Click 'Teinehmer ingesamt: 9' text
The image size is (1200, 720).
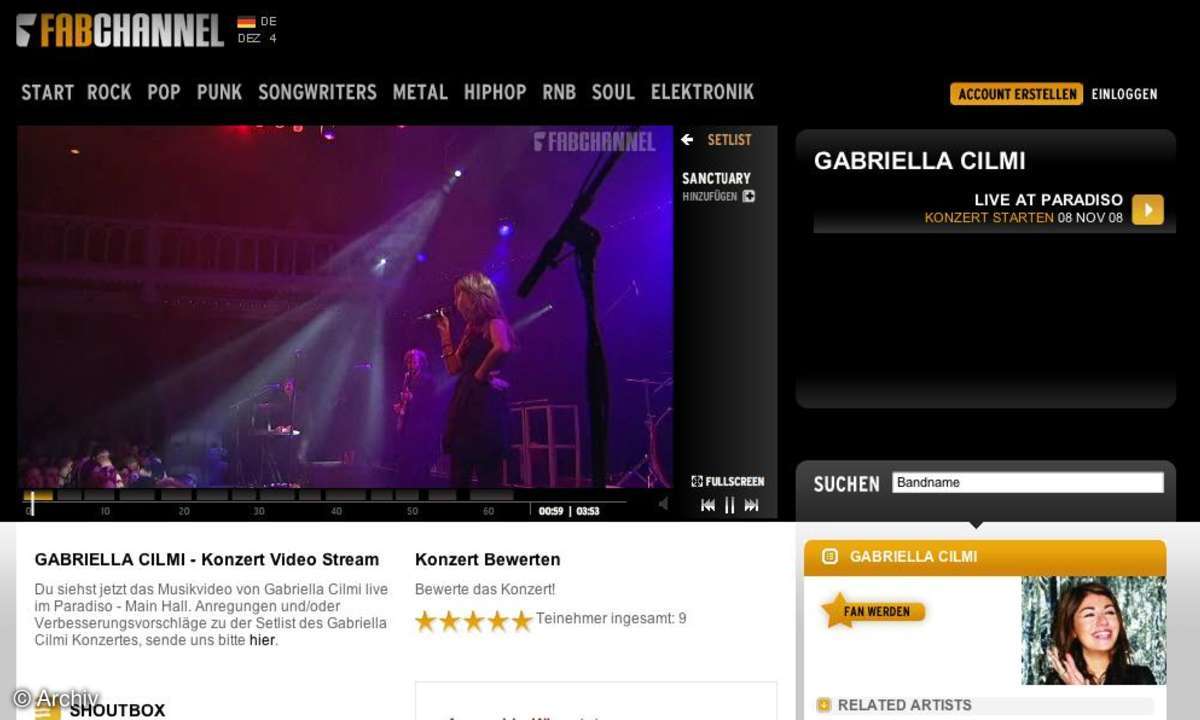pos(611,618)
